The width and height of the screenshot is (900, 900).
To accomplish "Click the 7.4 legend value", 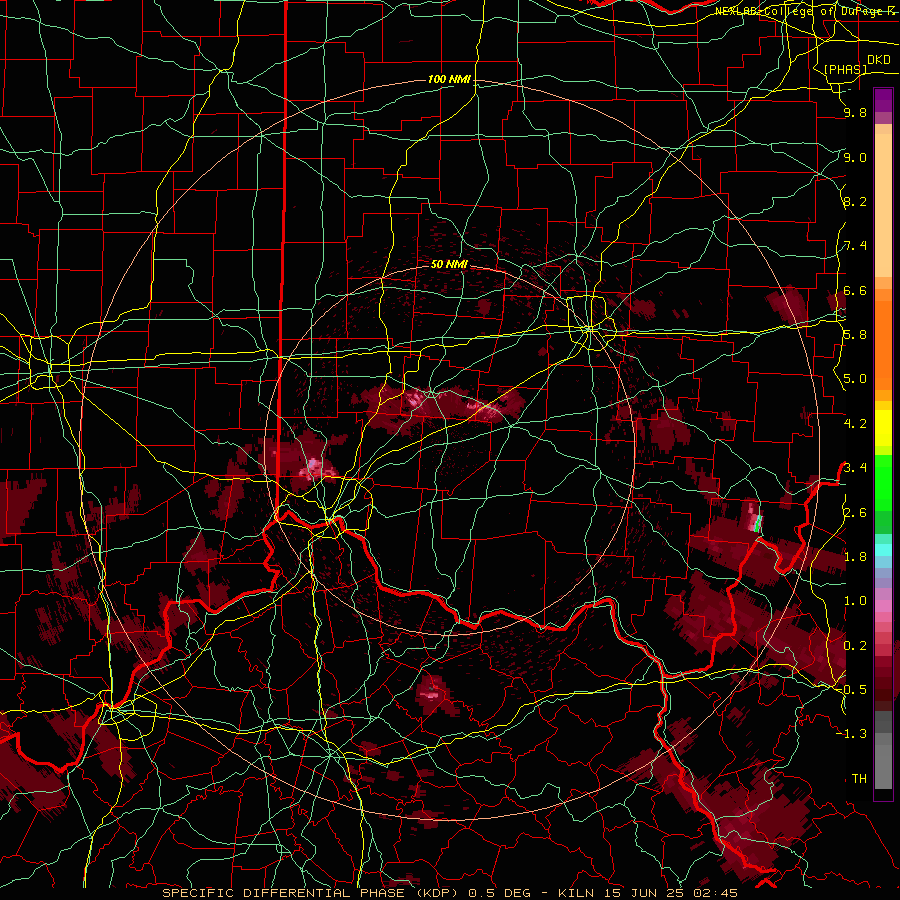I will tap(855, 246).
